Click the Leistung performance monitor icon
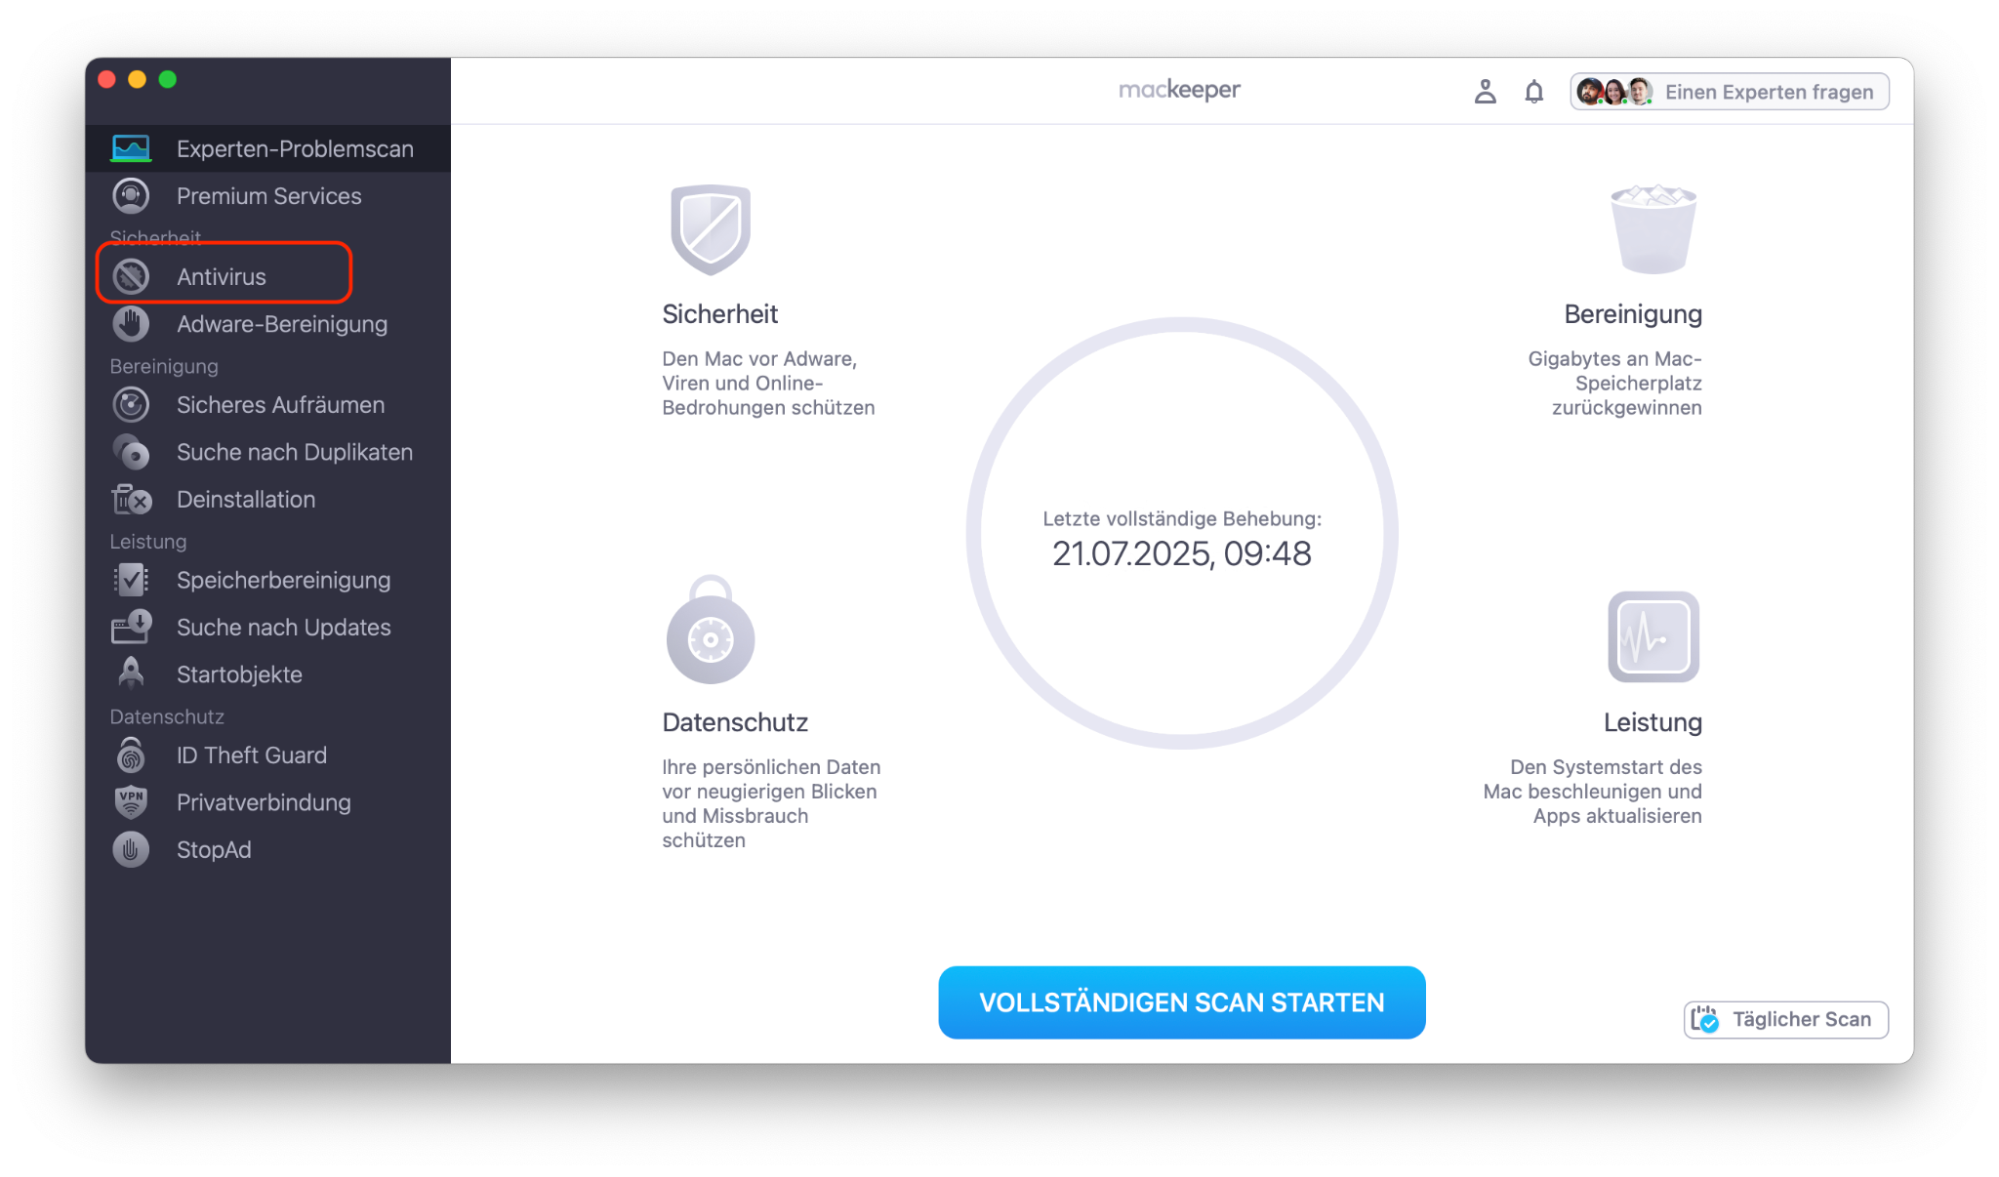The image size is (1999, 1177). coord(1652,638)
